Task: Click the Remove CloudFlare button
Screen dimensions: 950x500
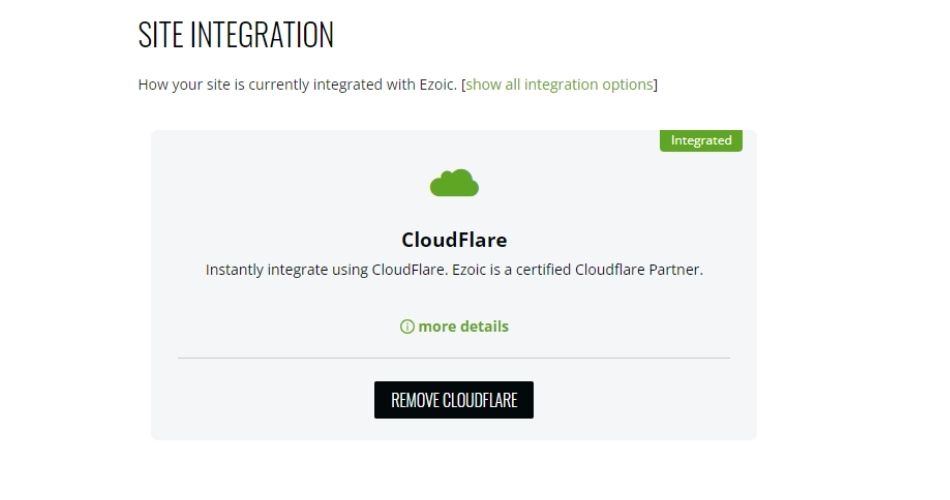Action: point(454,400)
